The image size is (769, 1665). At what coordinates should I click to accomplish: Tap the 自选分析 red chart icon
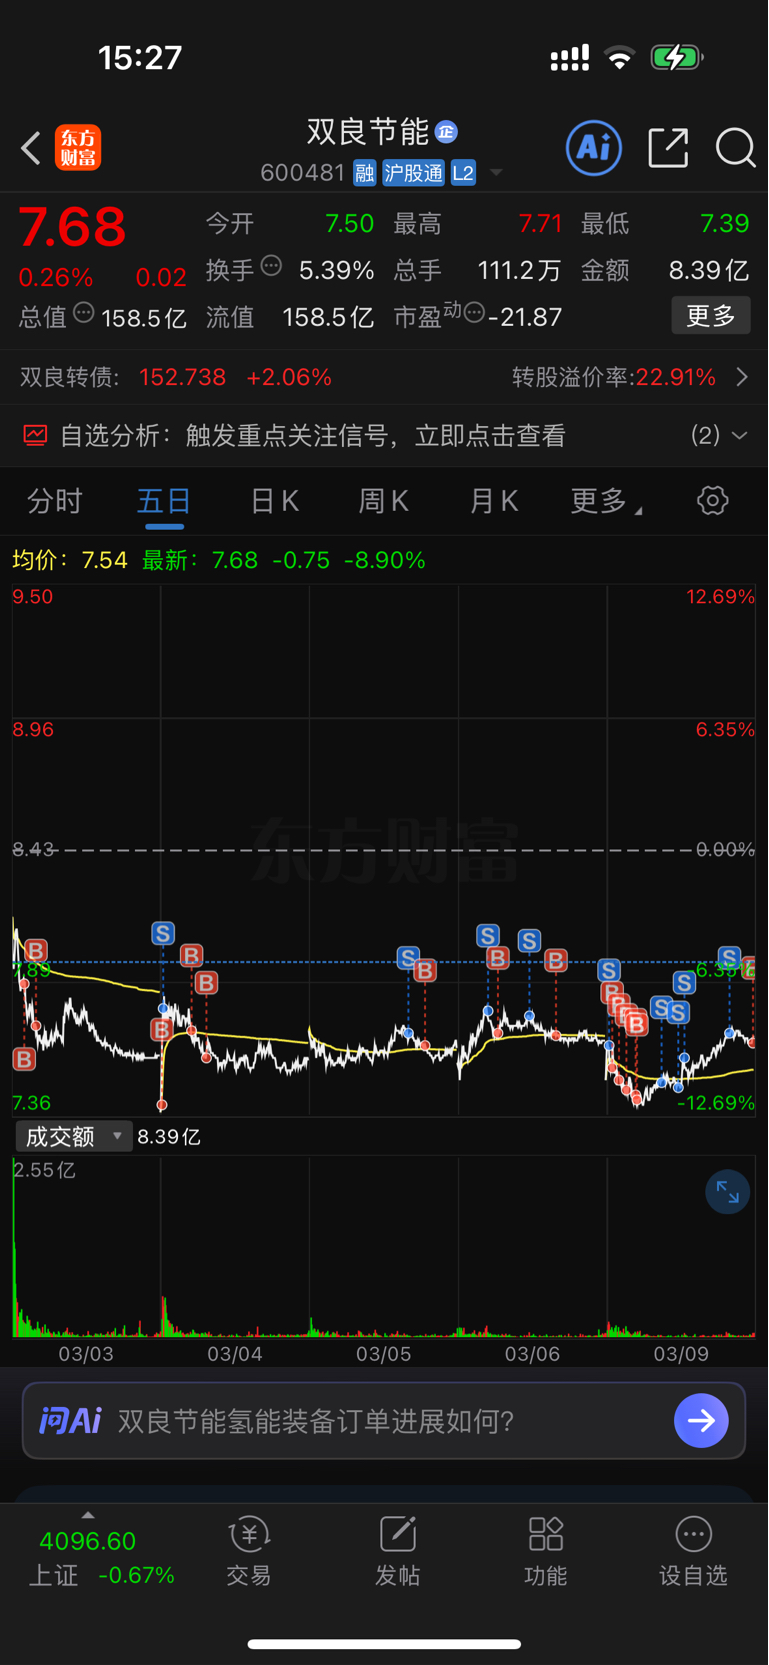(x=35, y=435)
